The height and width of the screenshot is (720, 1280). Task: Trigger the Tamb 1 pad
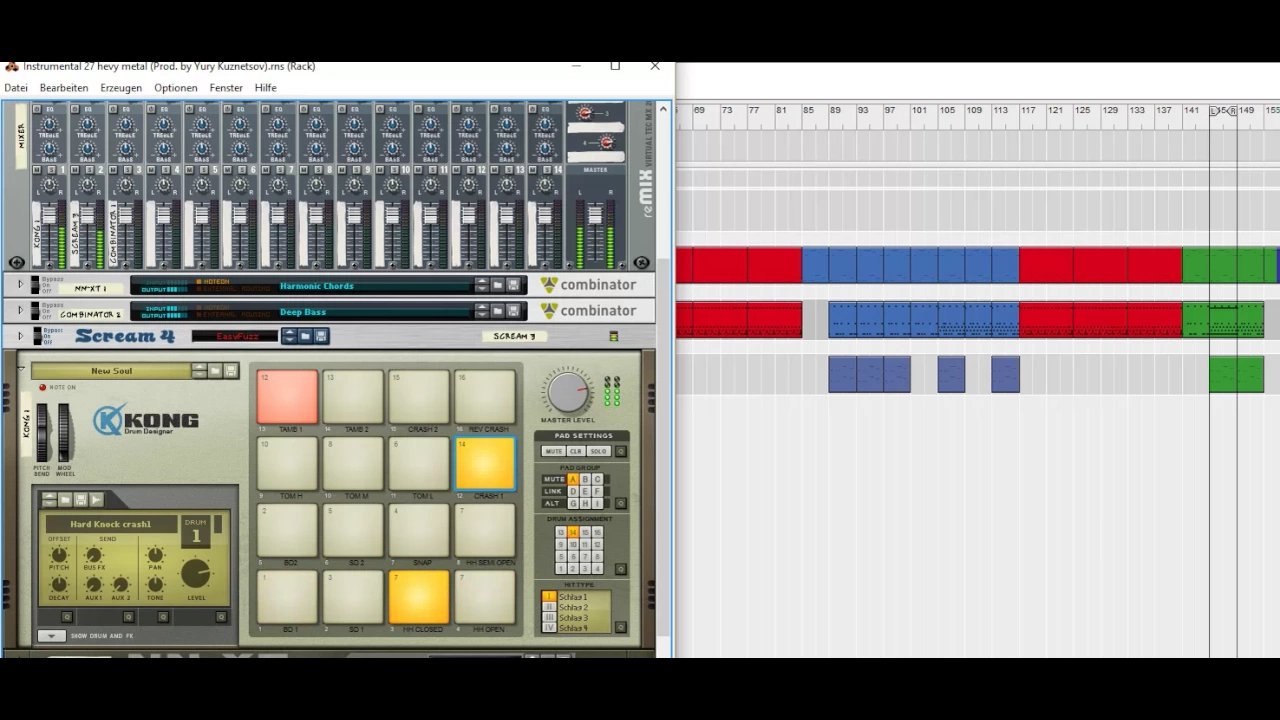coord(287,397)
